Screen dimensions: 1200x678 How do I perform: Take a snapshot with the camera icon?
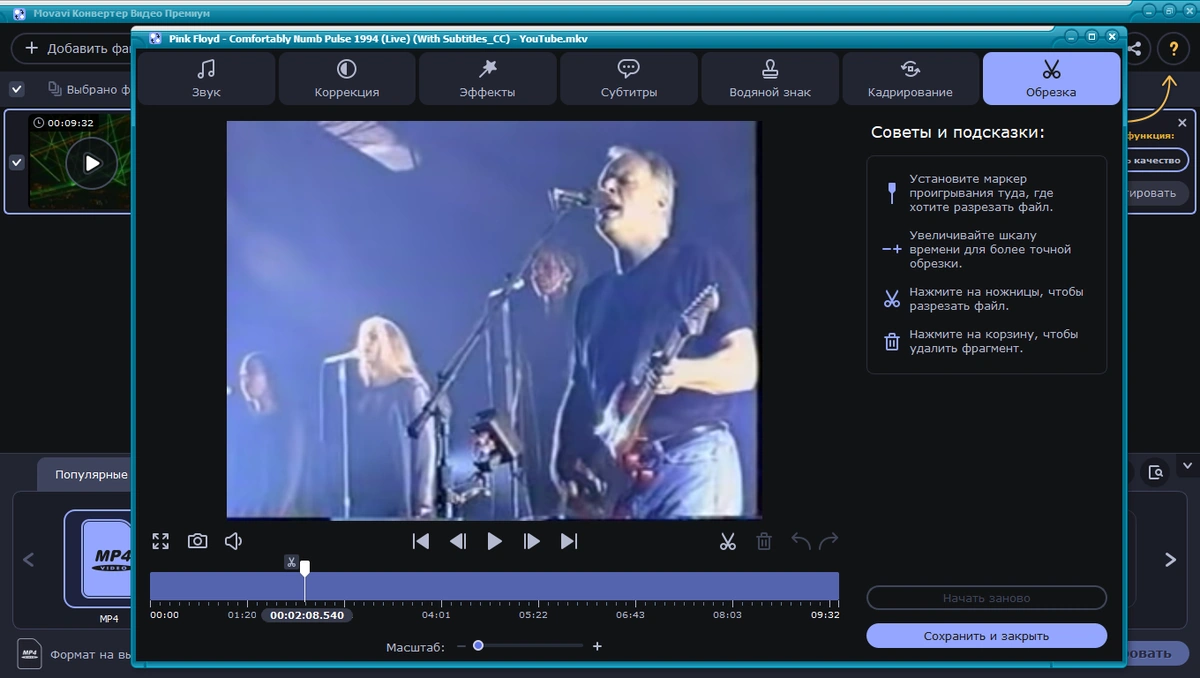[197, 541]
